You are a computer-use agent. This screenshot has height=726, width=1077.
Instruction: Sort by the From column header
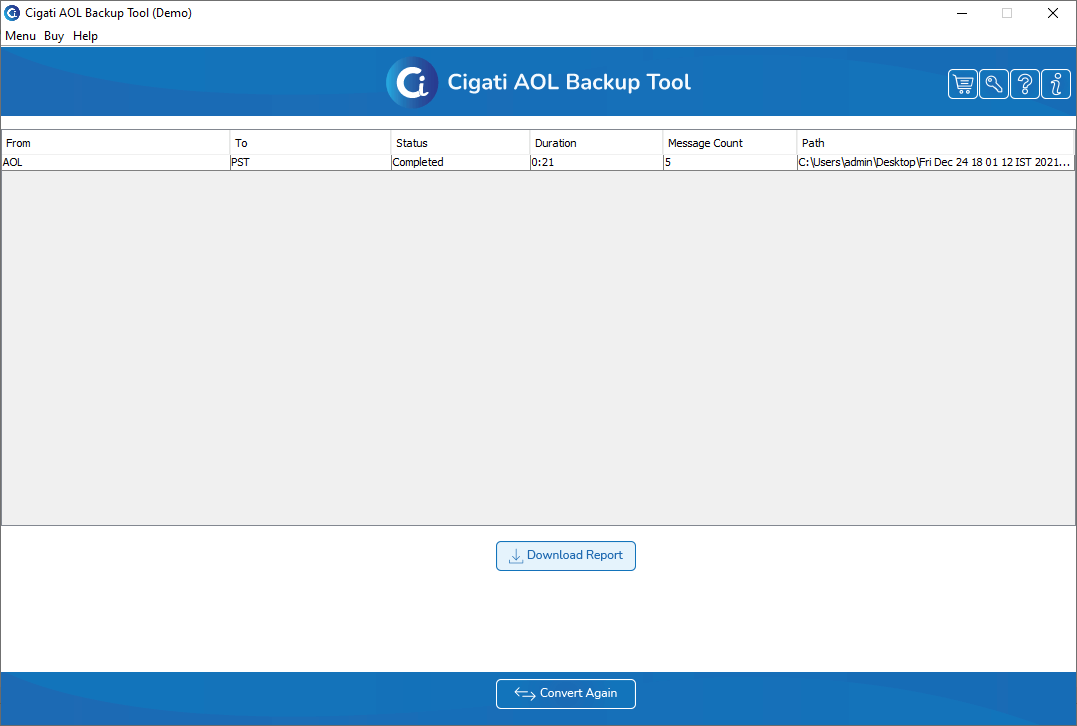pos(115,143)
